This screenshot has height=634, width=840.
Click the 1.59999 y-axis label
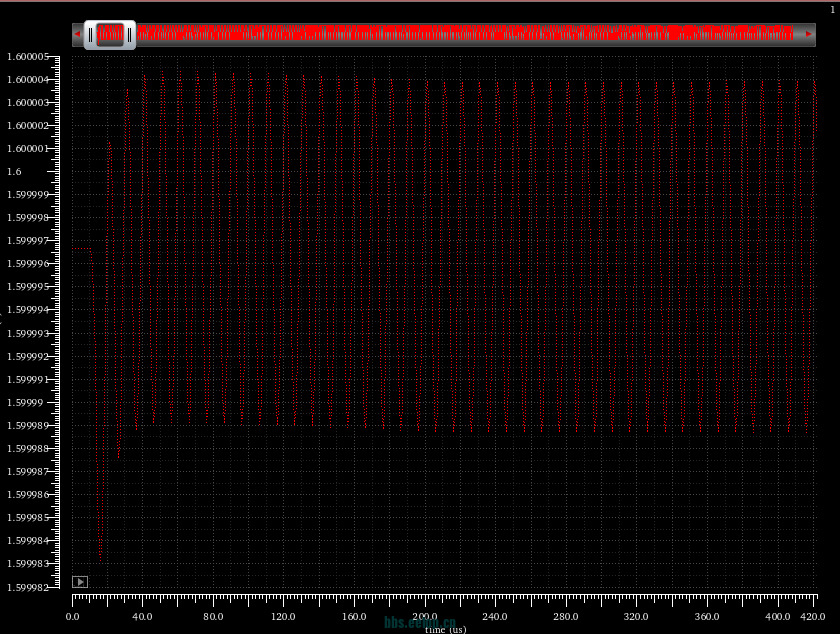pyautogui.click(x=25, y=403)
